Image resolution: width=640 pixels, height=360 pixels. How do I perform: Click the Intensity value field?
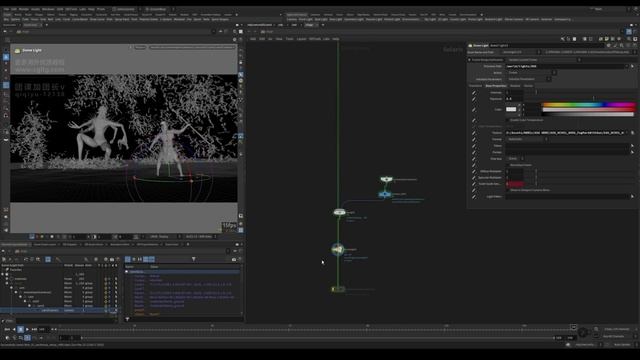[x=514, y=93]
